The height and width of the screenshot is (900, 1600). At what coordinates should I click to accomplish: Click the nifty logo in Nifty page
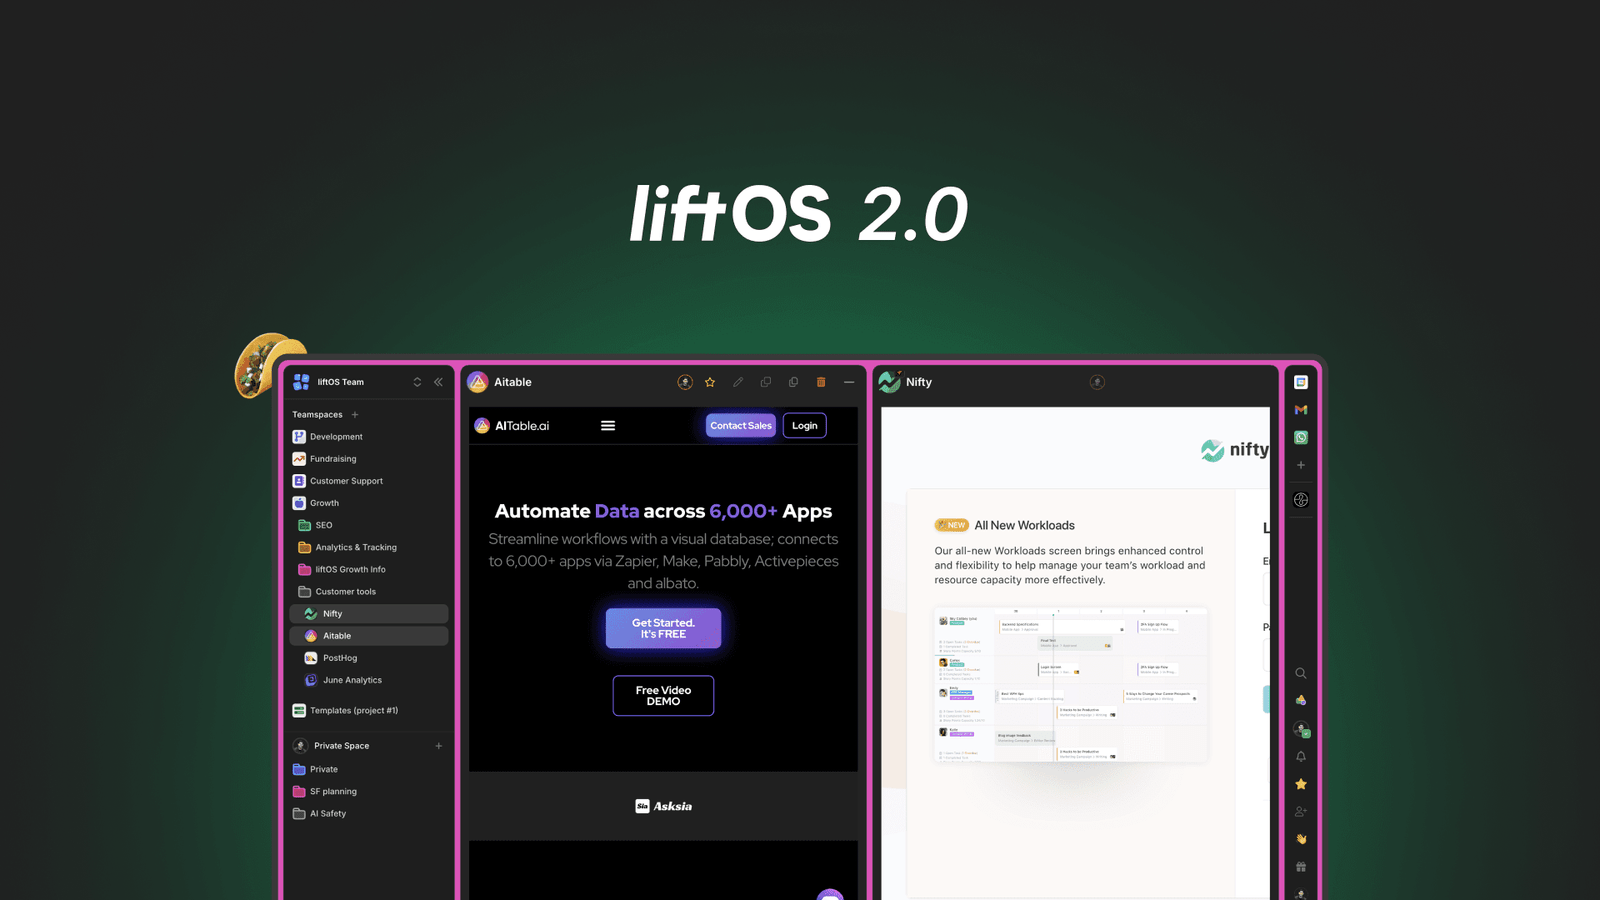pos(1235,450)
